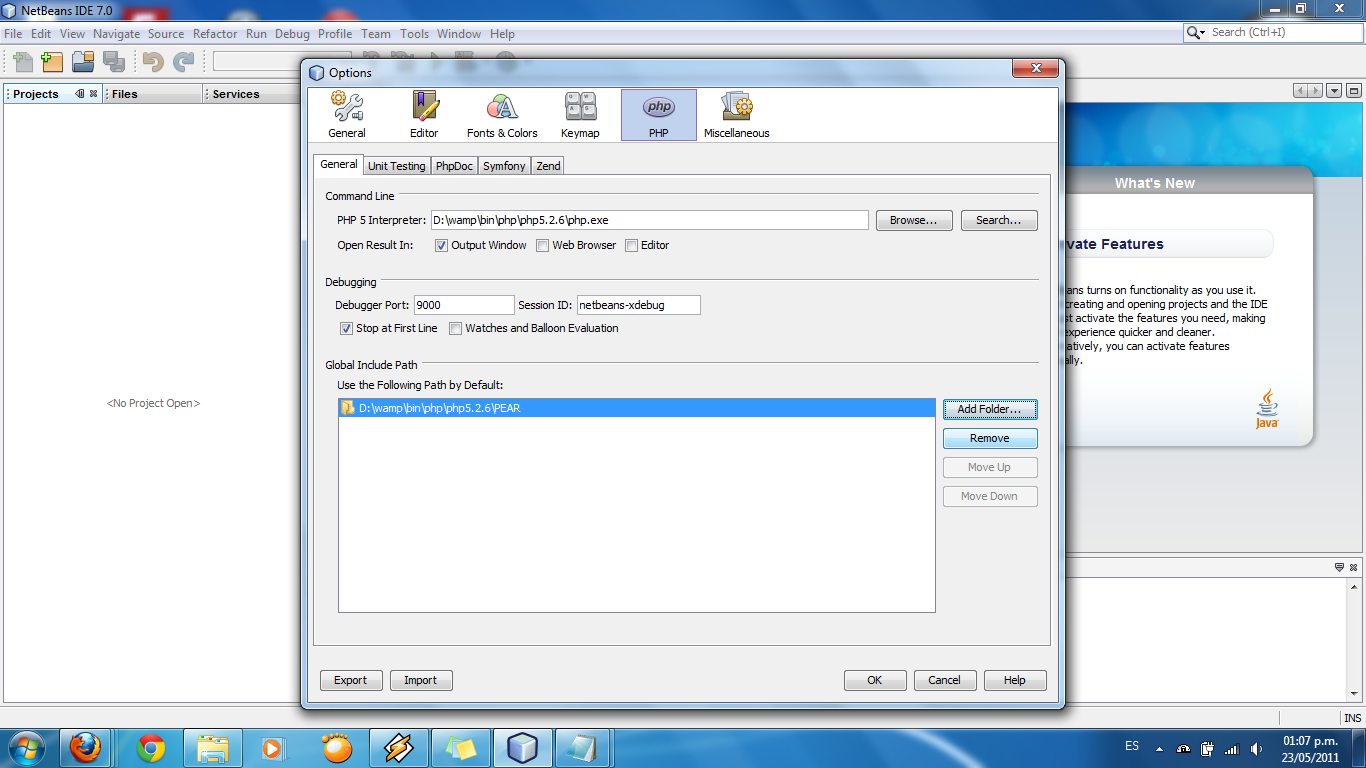Browse for the PHP 5 interpreter
This screenshot has width=1366, height=768.
tap(913, 220)
